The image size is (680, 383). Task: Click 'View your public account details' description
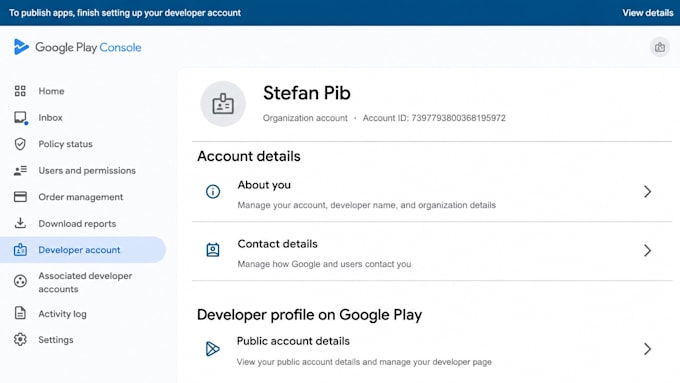tap(364, 362)
